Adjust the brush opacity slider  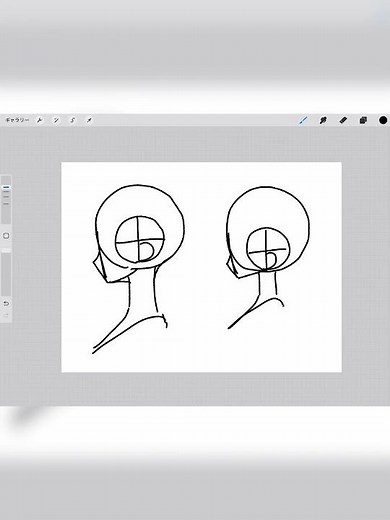point(6,273)
